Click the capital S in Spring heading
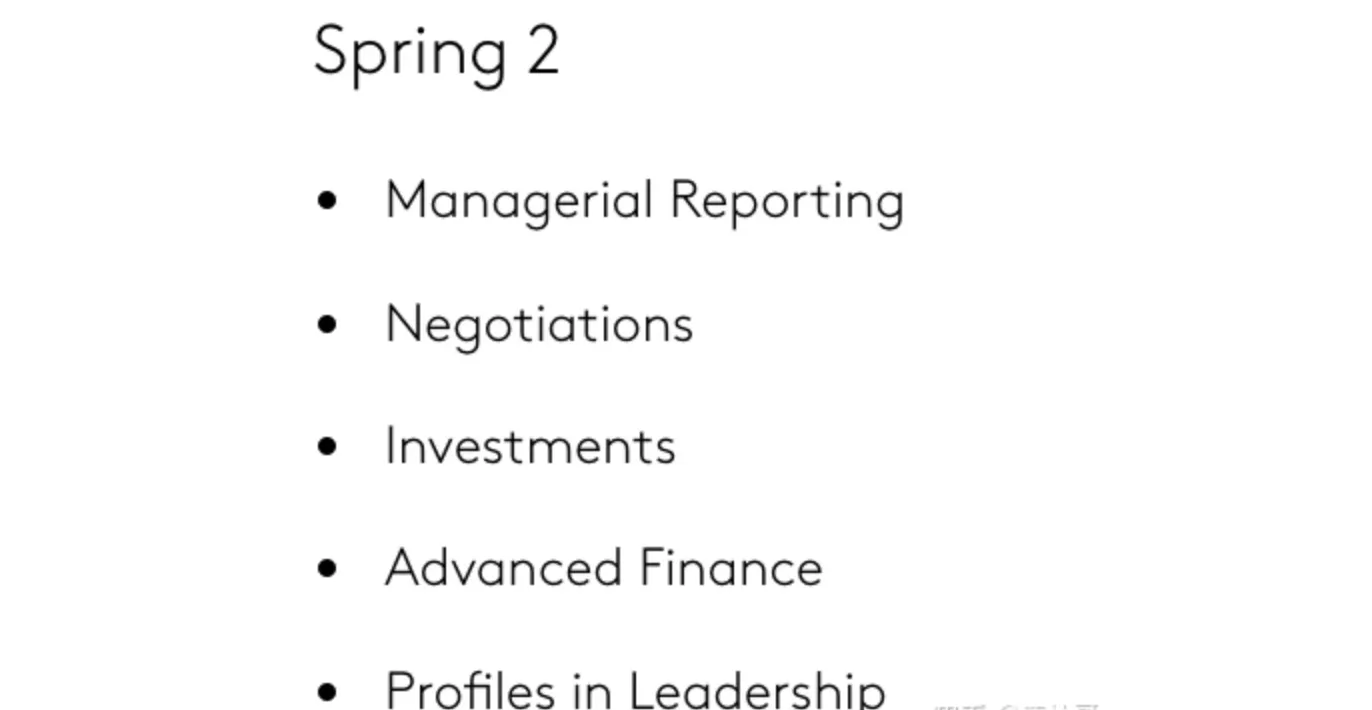The height and width of the screenshot is (710, 1372). (x=331, y=50)
